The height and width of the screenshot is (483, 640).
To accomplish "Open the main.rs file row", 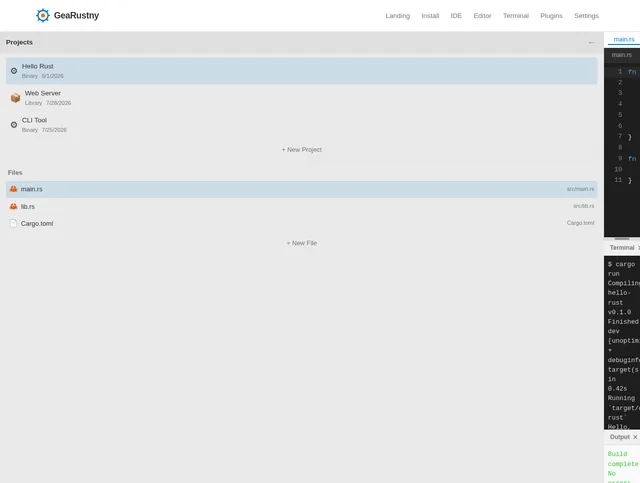I will click(x=302, y=189).
